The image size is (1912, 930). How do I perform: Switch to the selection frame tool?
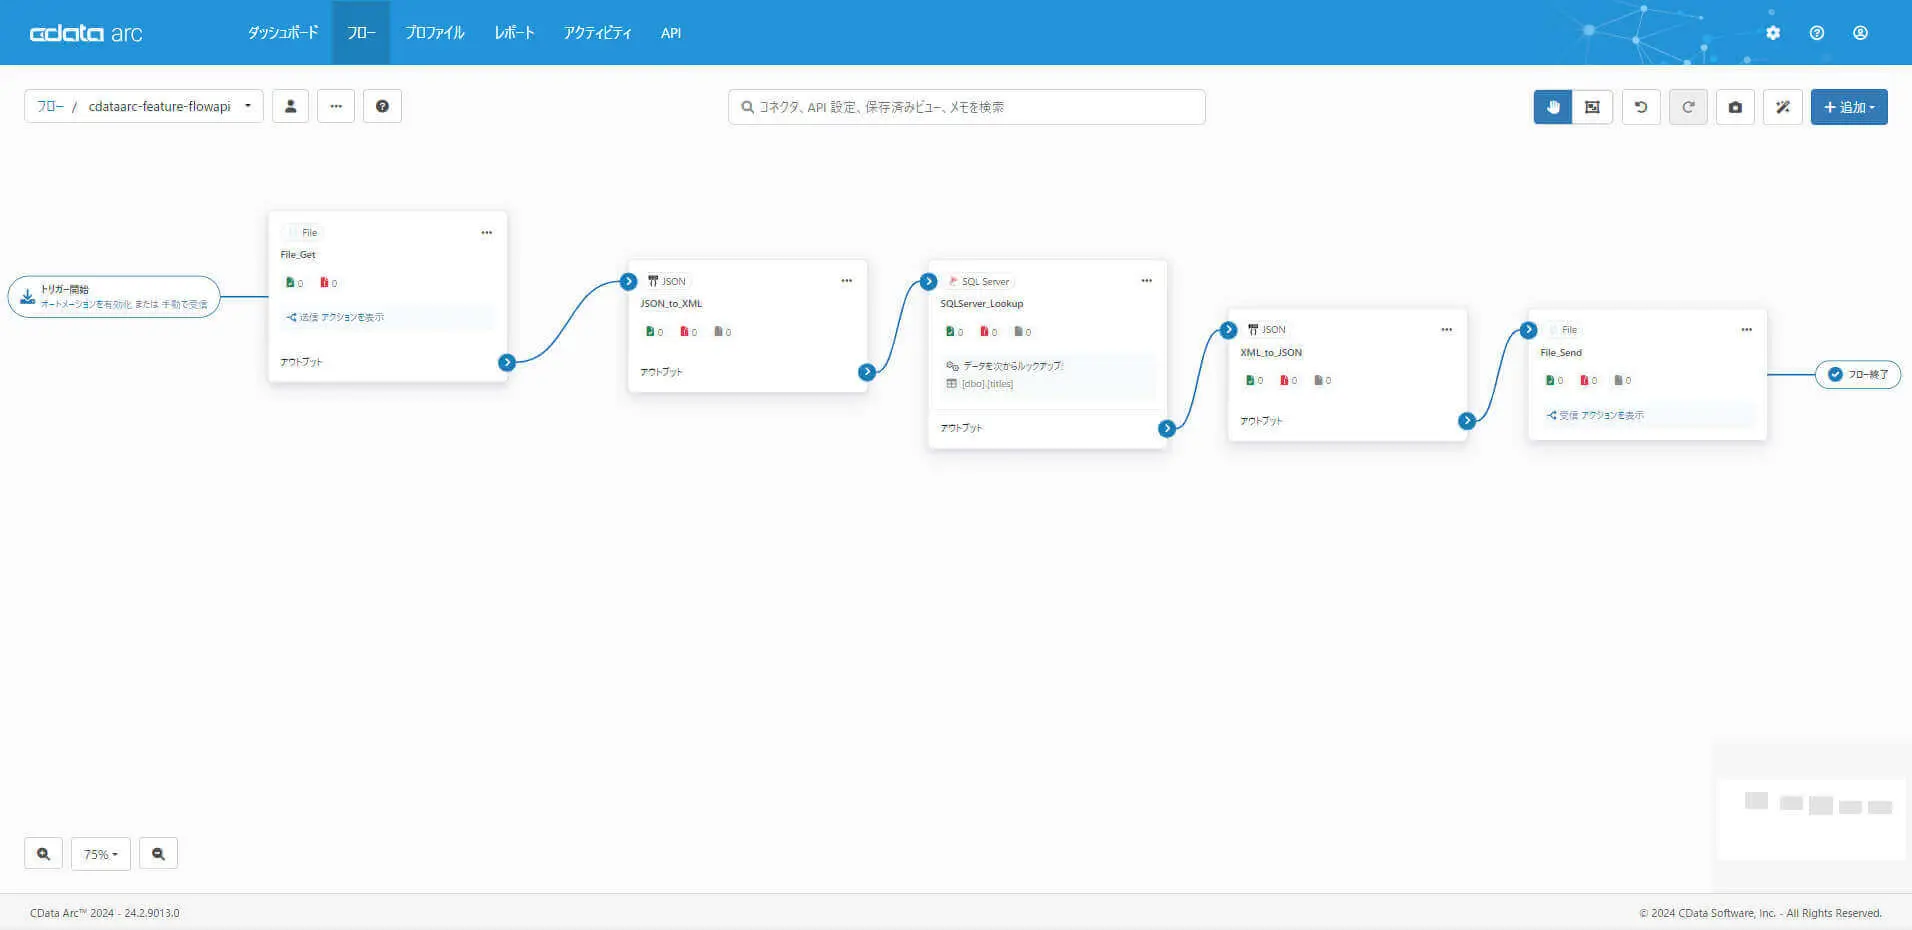pos(1592,107)
